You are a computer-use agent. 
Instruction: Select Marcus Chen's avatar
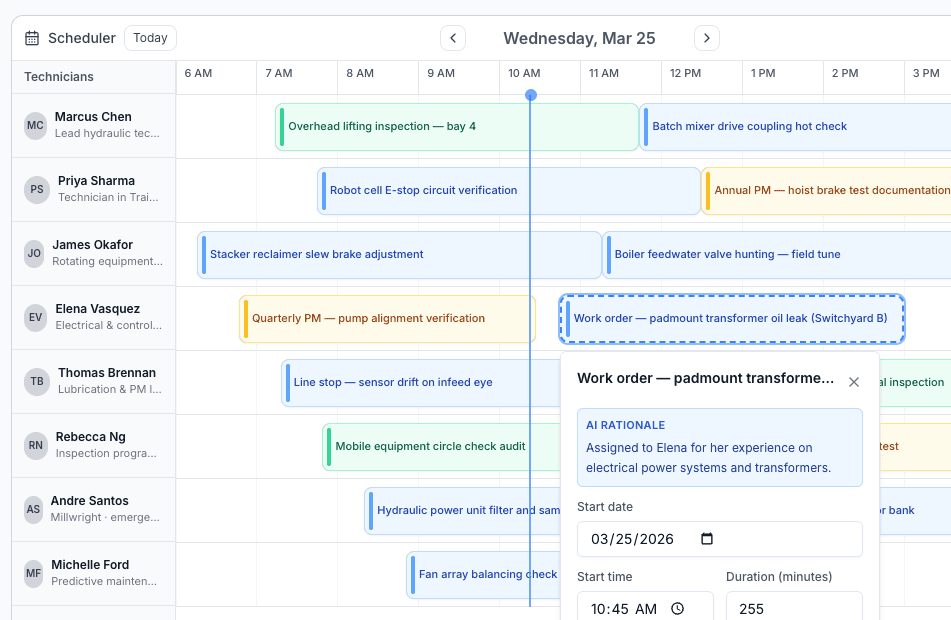pyautogui.click(x=36, y=125)
